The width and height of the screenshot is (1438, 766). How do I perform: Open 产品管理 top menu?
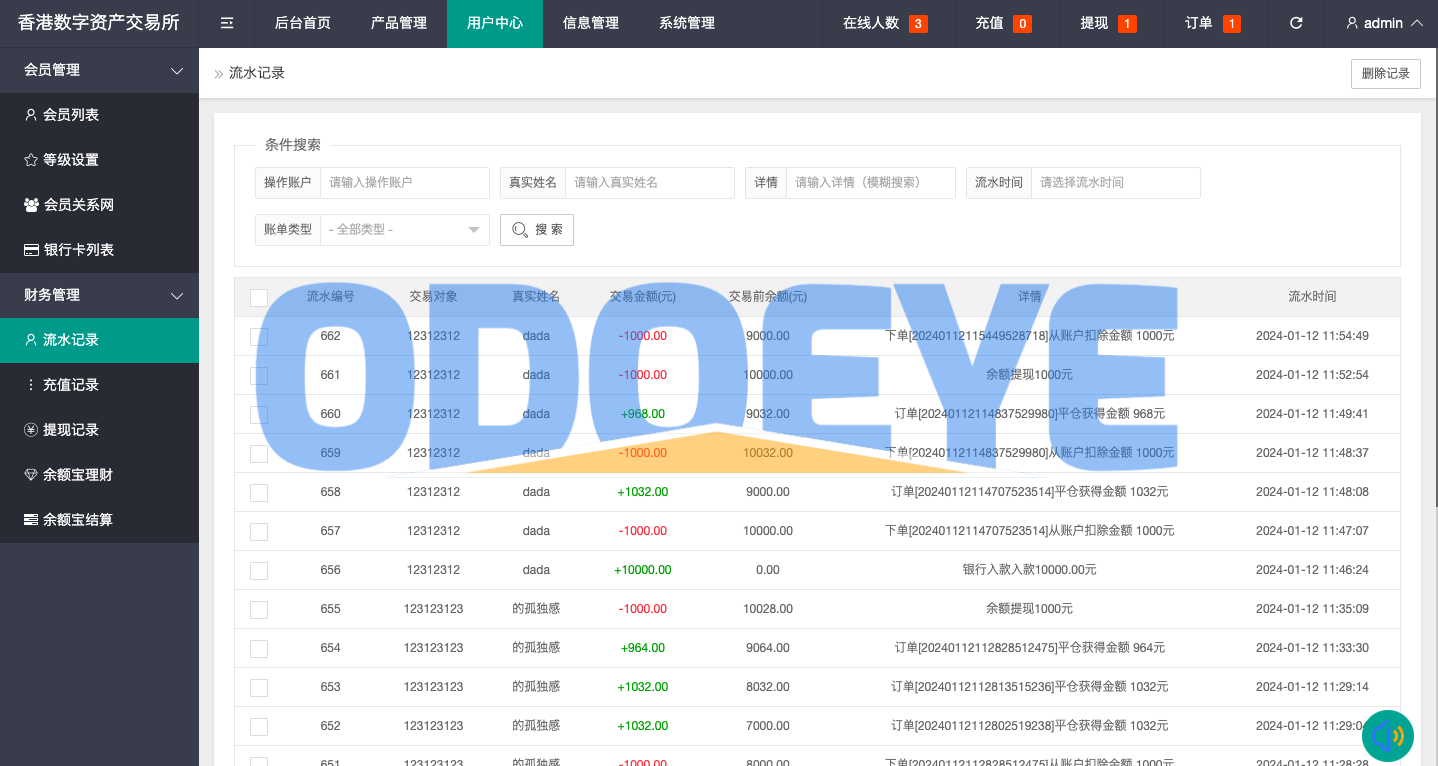399,23
